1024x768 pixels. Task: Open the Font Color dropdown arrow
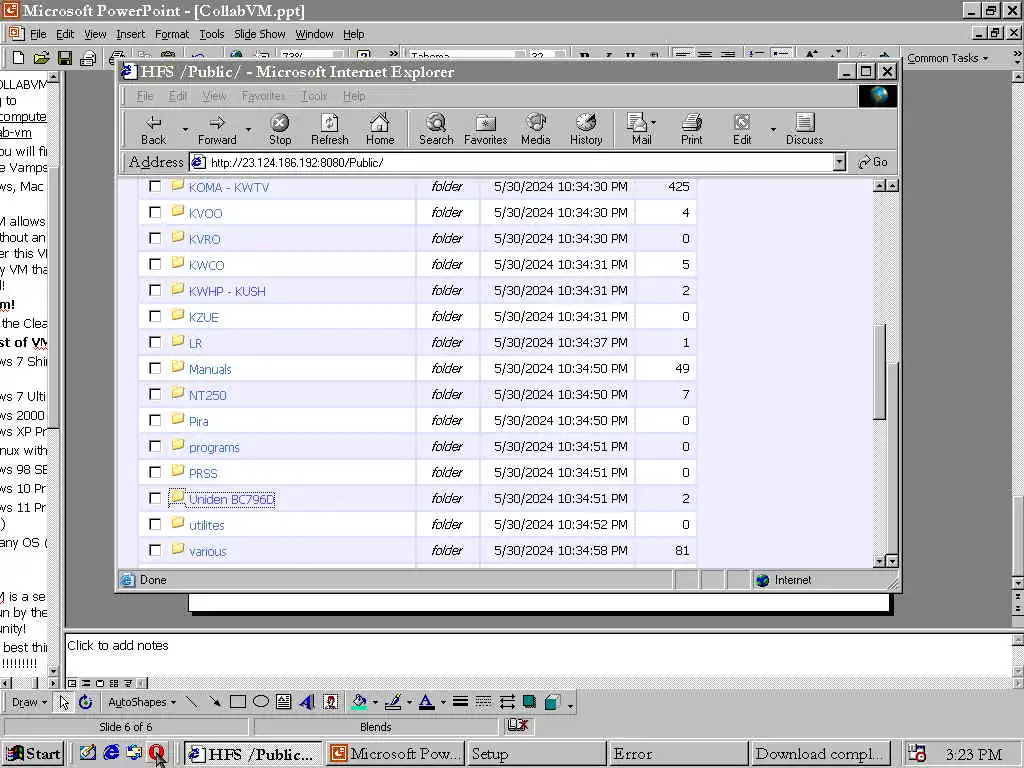(x=443, y=703)
